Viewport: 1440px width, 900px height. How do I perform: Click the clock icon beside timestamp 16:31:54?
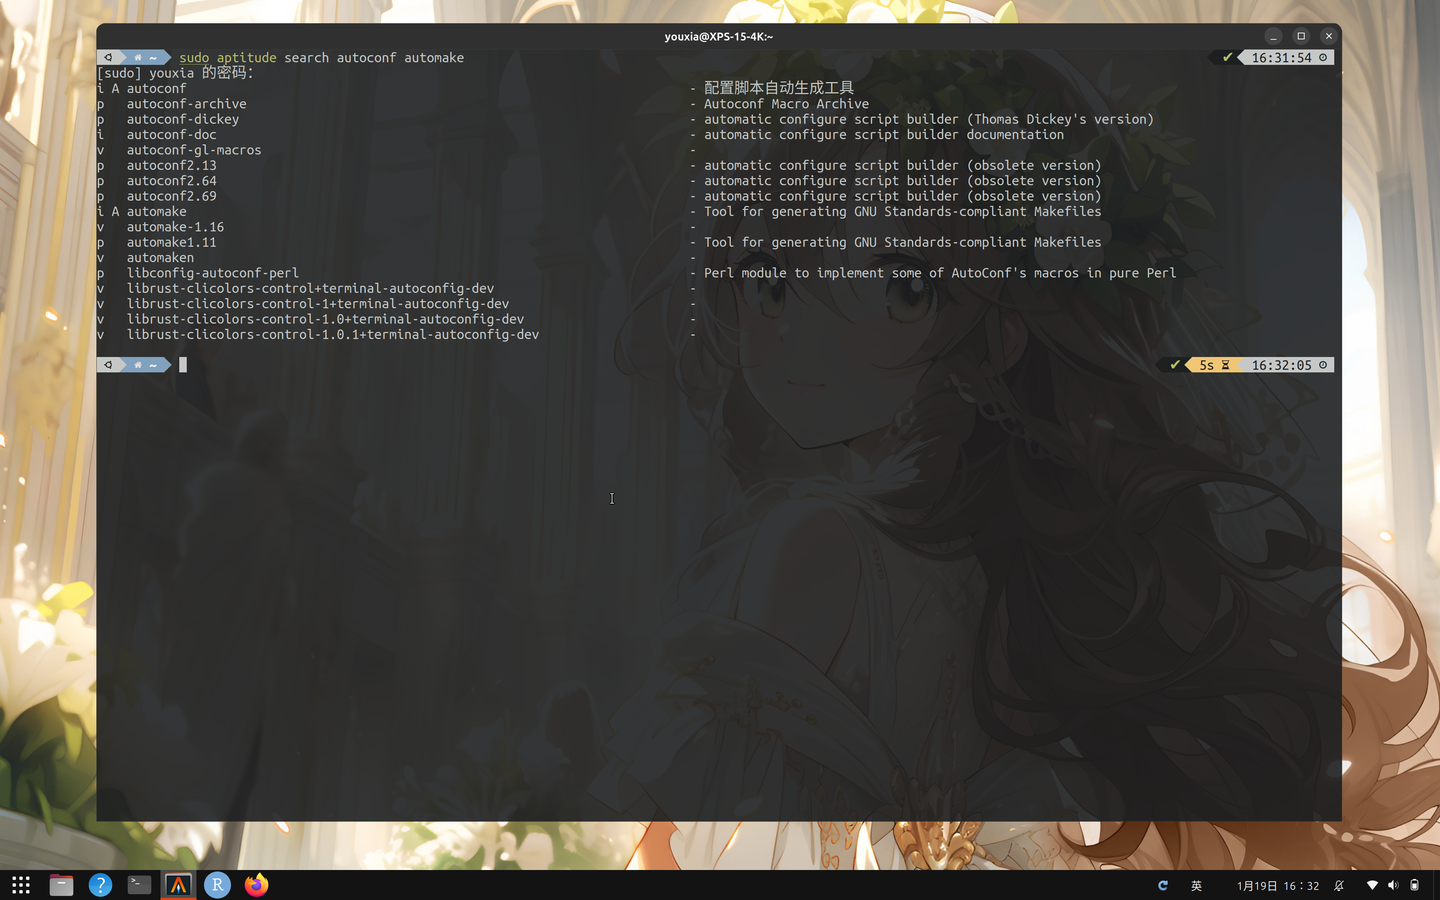1322,57
